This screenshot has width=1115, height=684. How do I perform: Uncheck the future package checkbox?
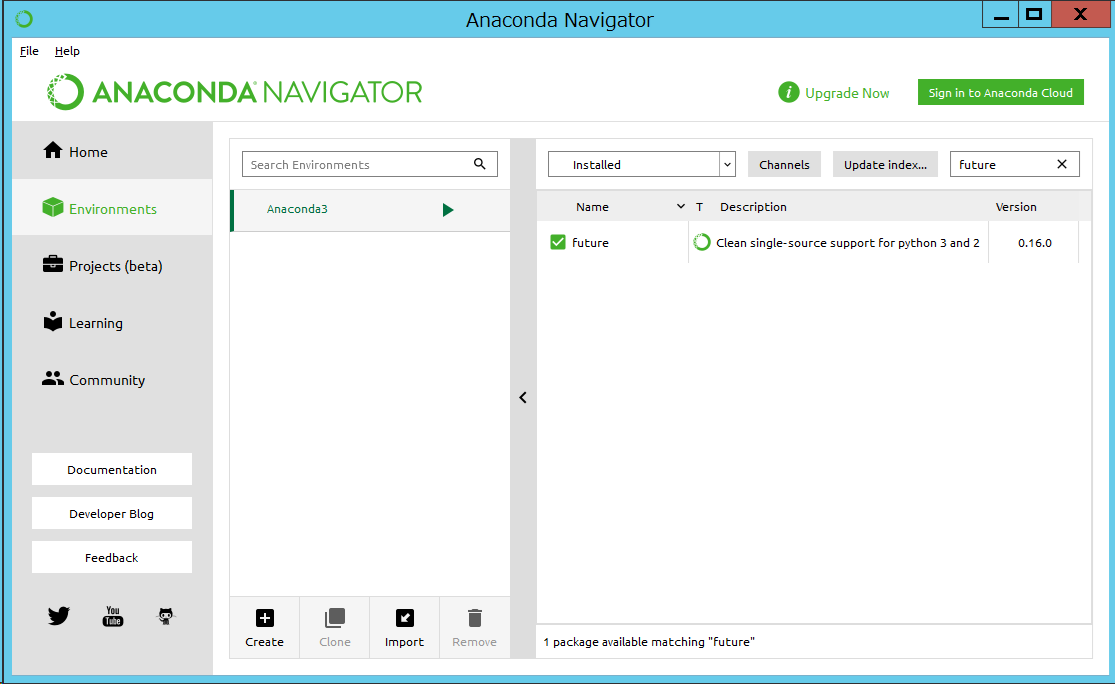pyautogui.click(x=558, y=242)
